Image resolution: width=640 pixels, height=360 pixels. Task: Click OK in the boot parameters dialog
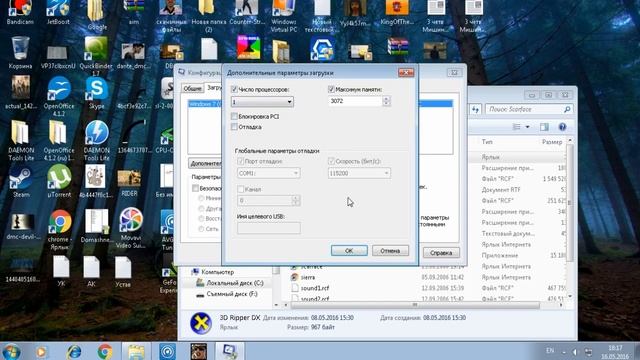coord(349,251)
